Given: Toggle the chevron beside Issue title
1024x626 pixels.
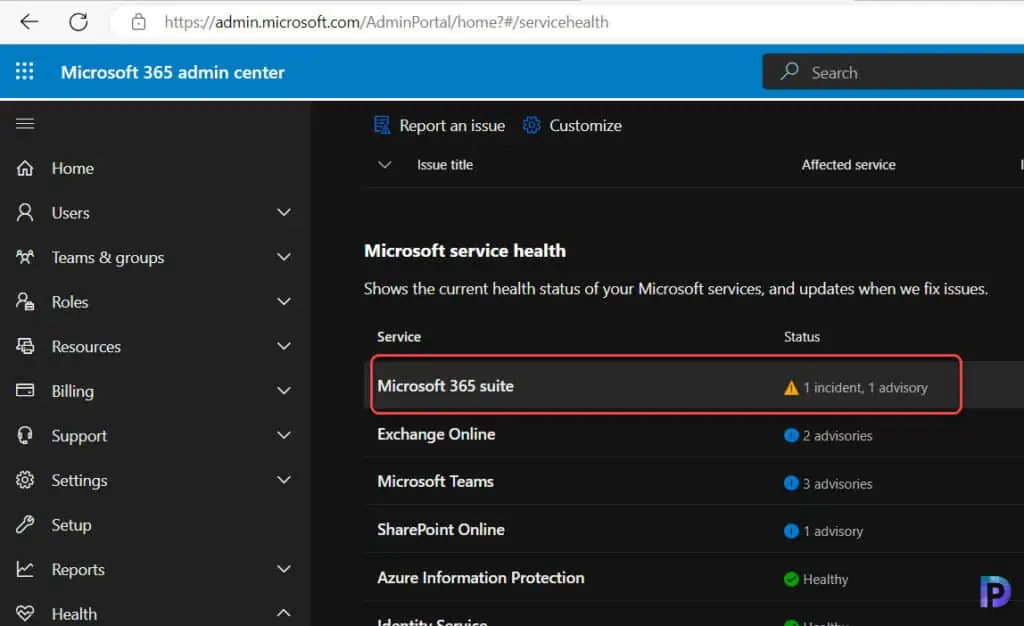Looking at the screenshot, I should (385, 164).
